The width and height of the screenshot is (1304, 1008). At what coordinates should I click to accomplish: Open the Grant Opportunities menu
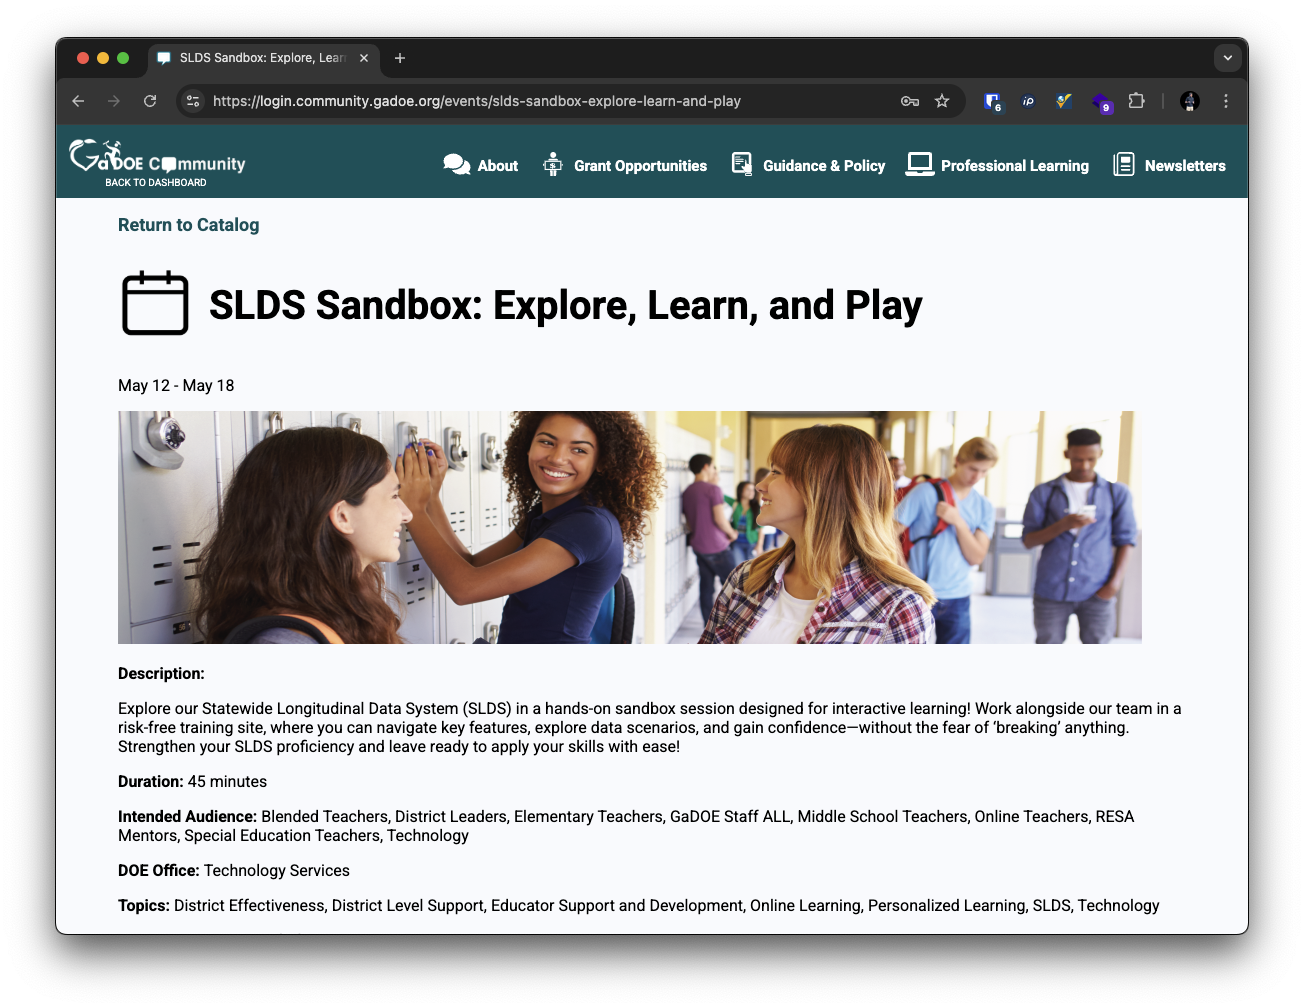tap(625, 166)
